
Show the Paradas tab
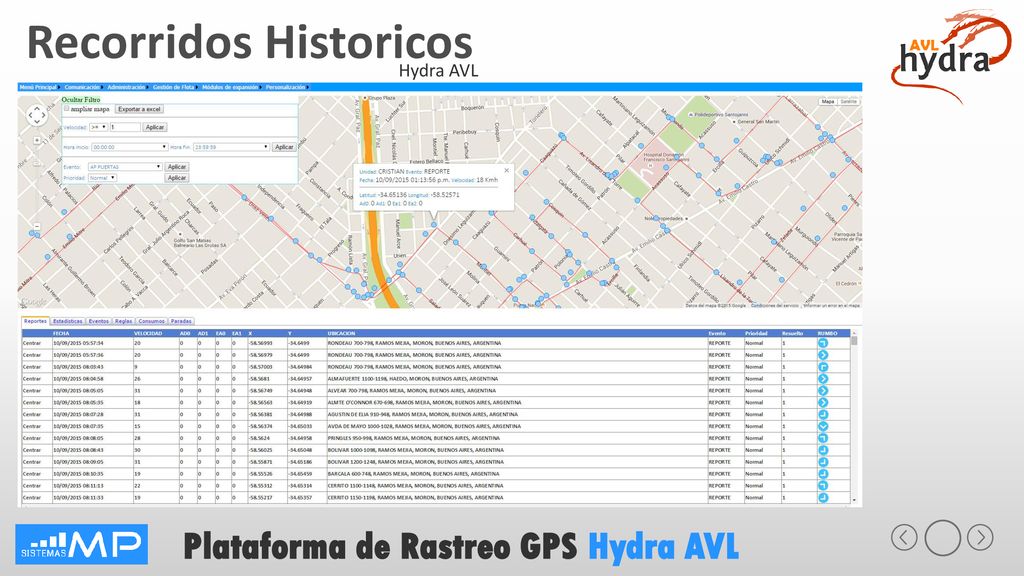[181, 321]
